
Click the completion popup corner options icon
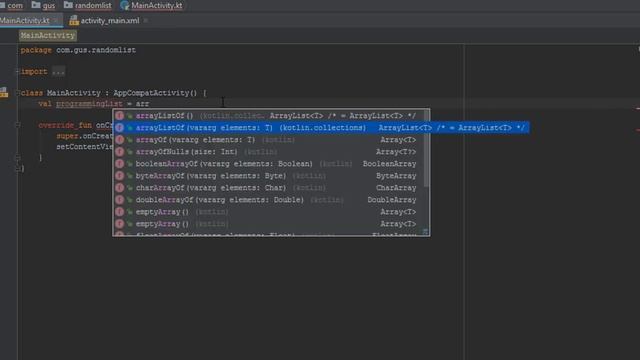[425, 231]
